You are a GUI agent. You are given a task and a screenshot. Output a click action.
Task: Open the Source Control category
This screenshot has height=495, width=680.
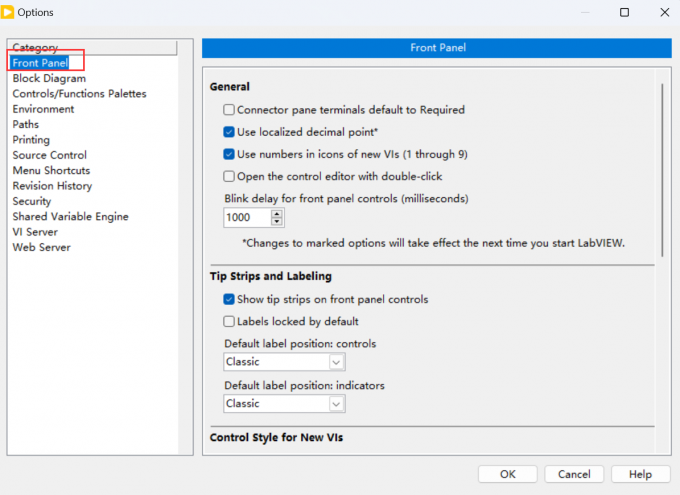click(49, 155)
